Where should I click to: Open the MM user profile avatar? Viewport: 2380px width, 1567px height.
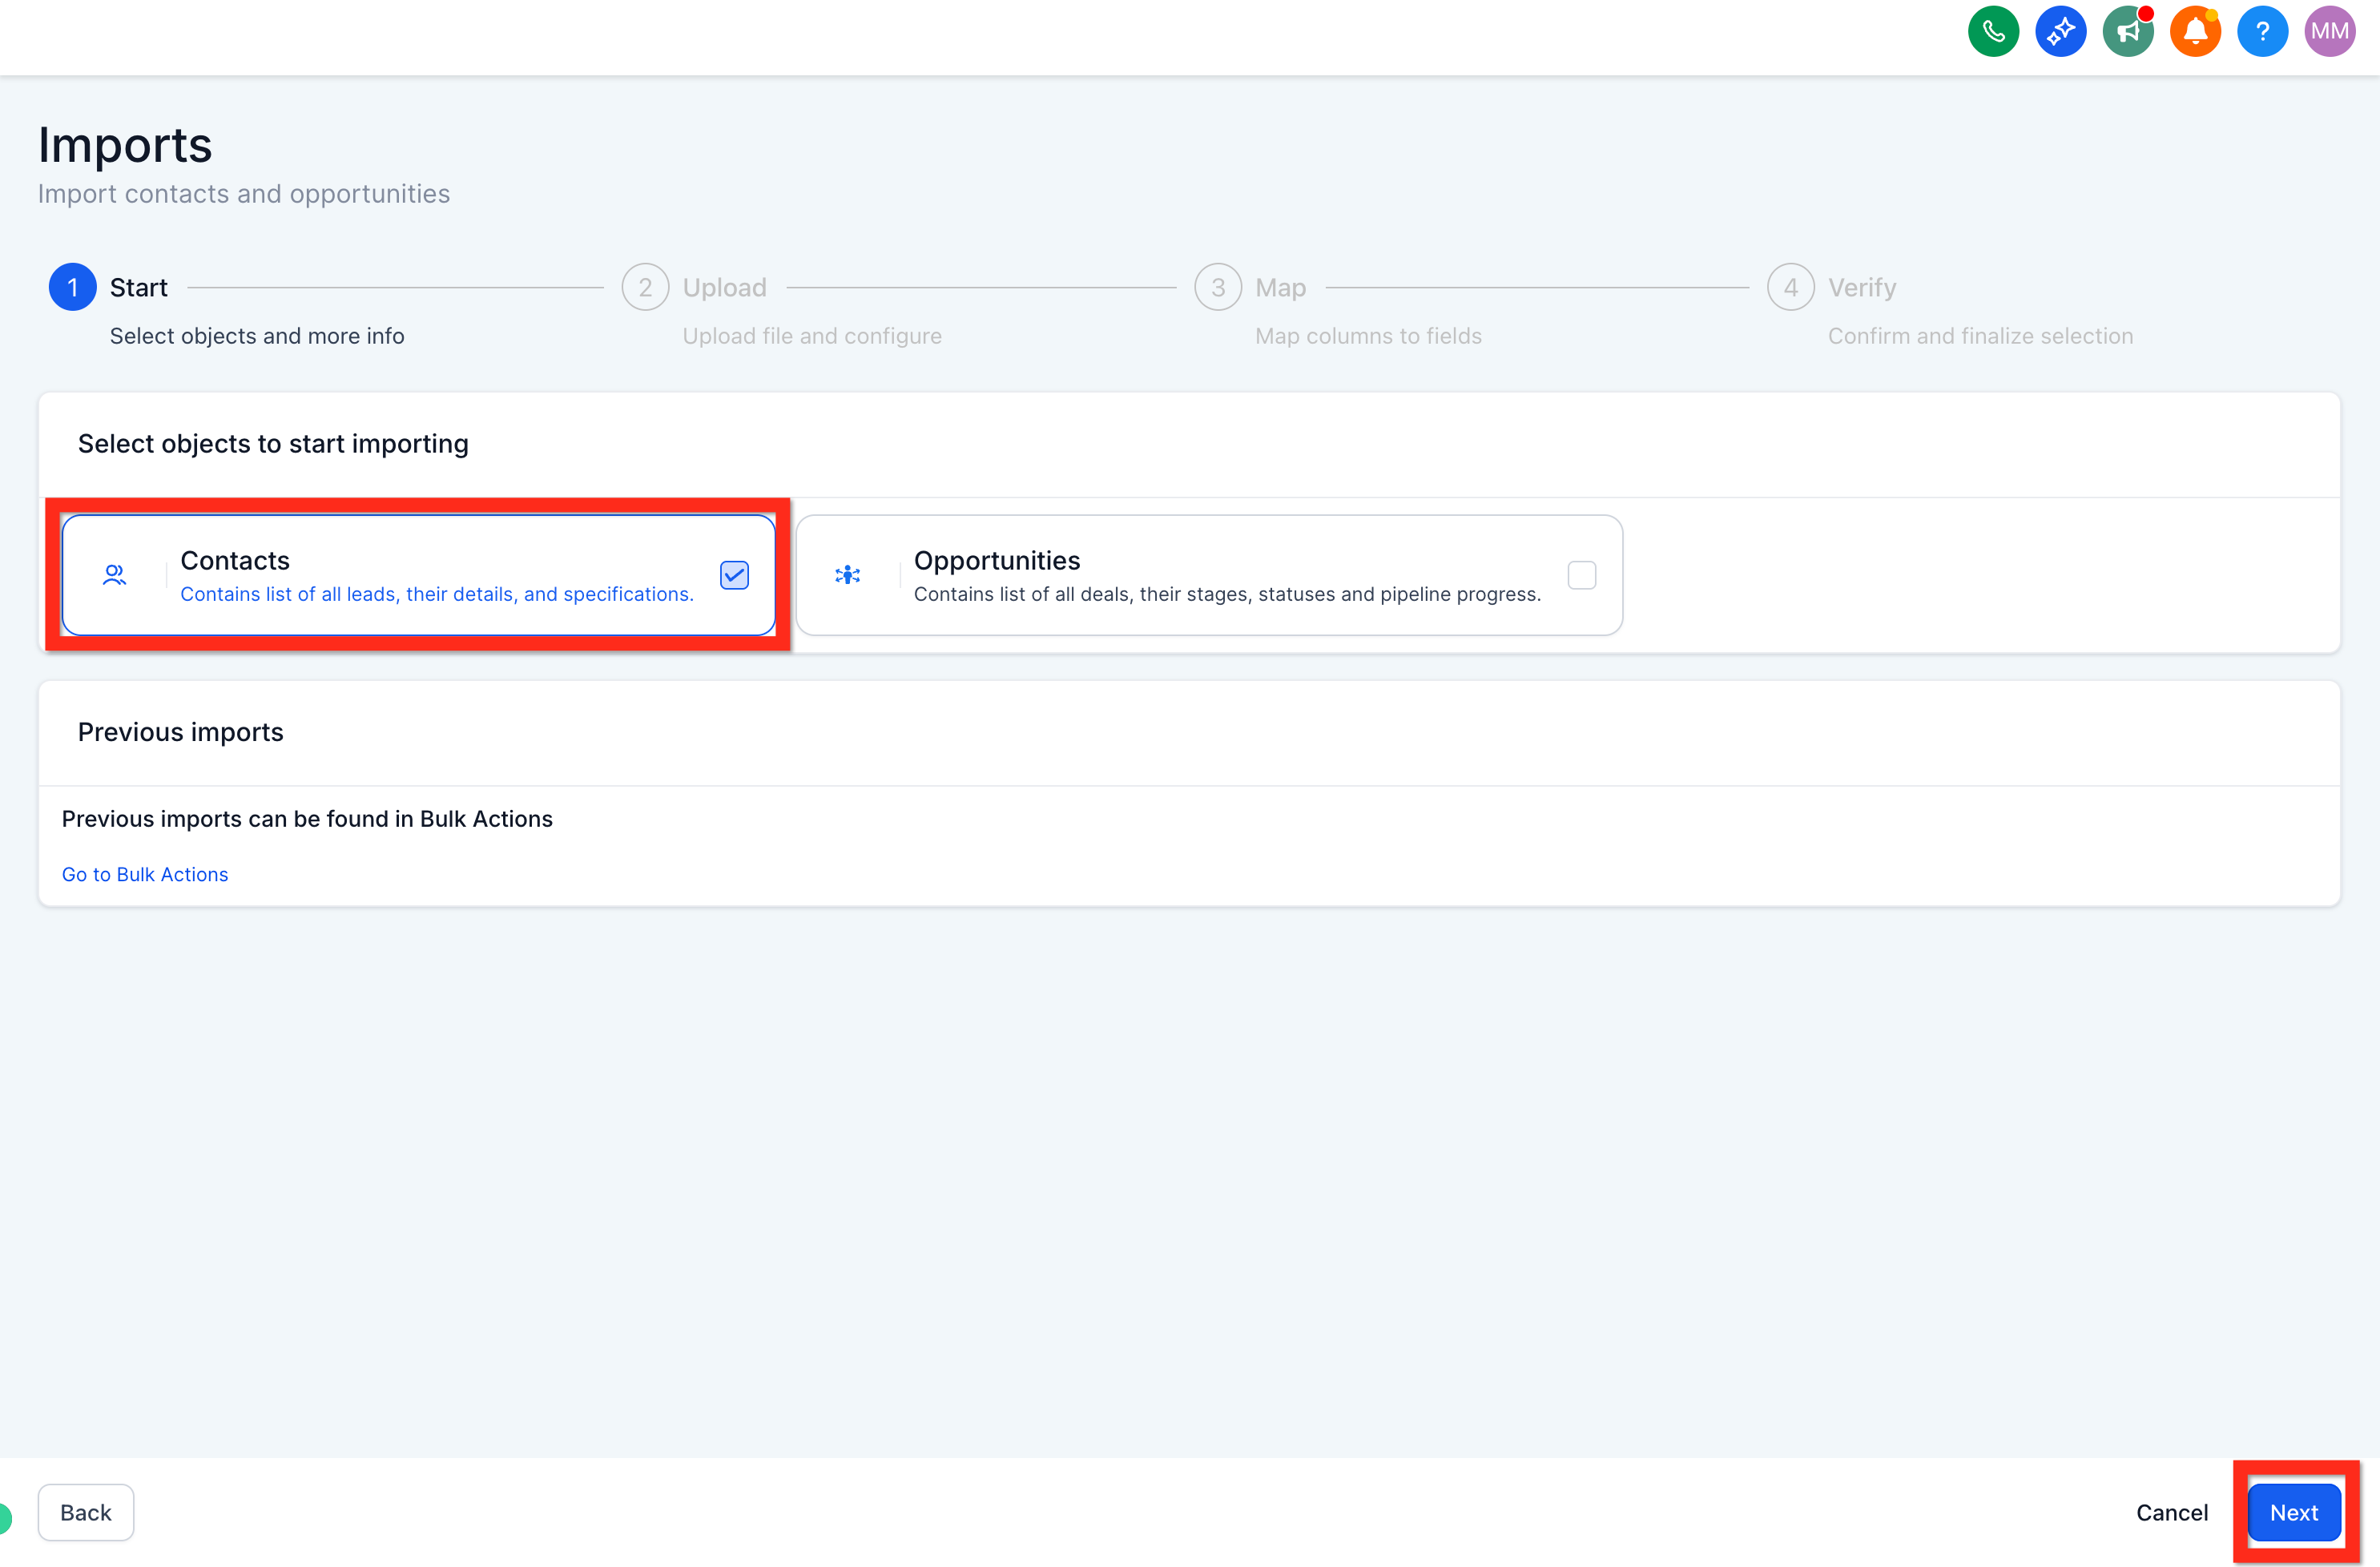pos(2329,31)
